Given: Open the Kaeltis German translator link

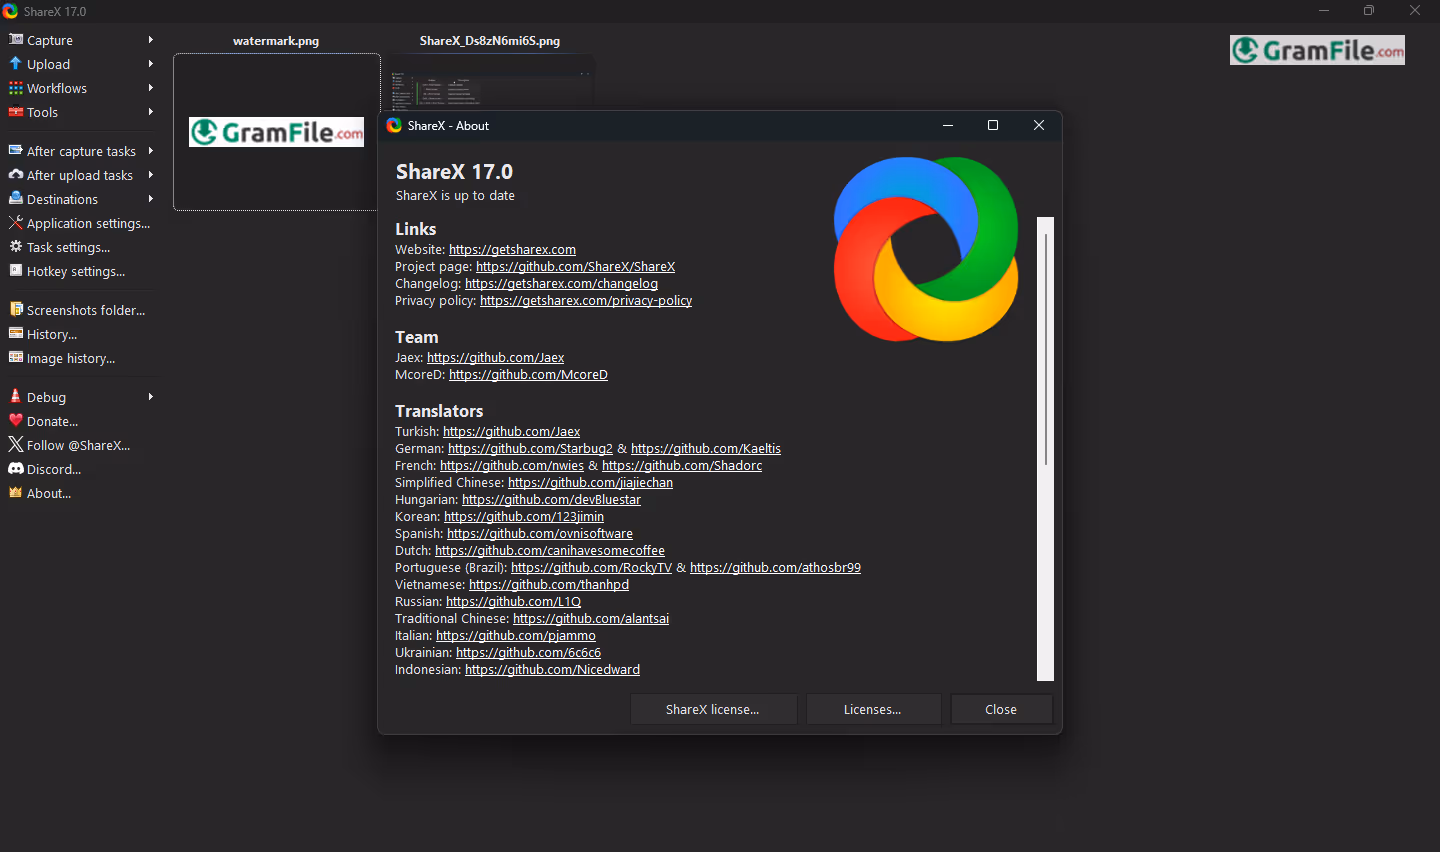Looking at the screenshot, I should [706, 449].
